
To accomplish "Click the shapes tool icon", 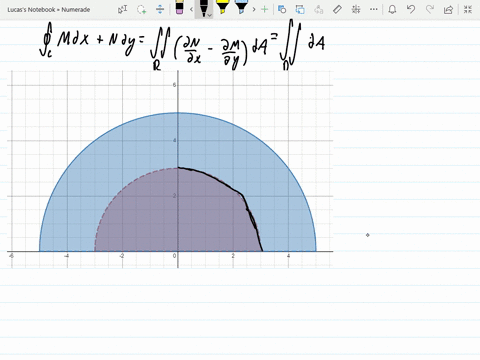I will [x=282, y=9].
